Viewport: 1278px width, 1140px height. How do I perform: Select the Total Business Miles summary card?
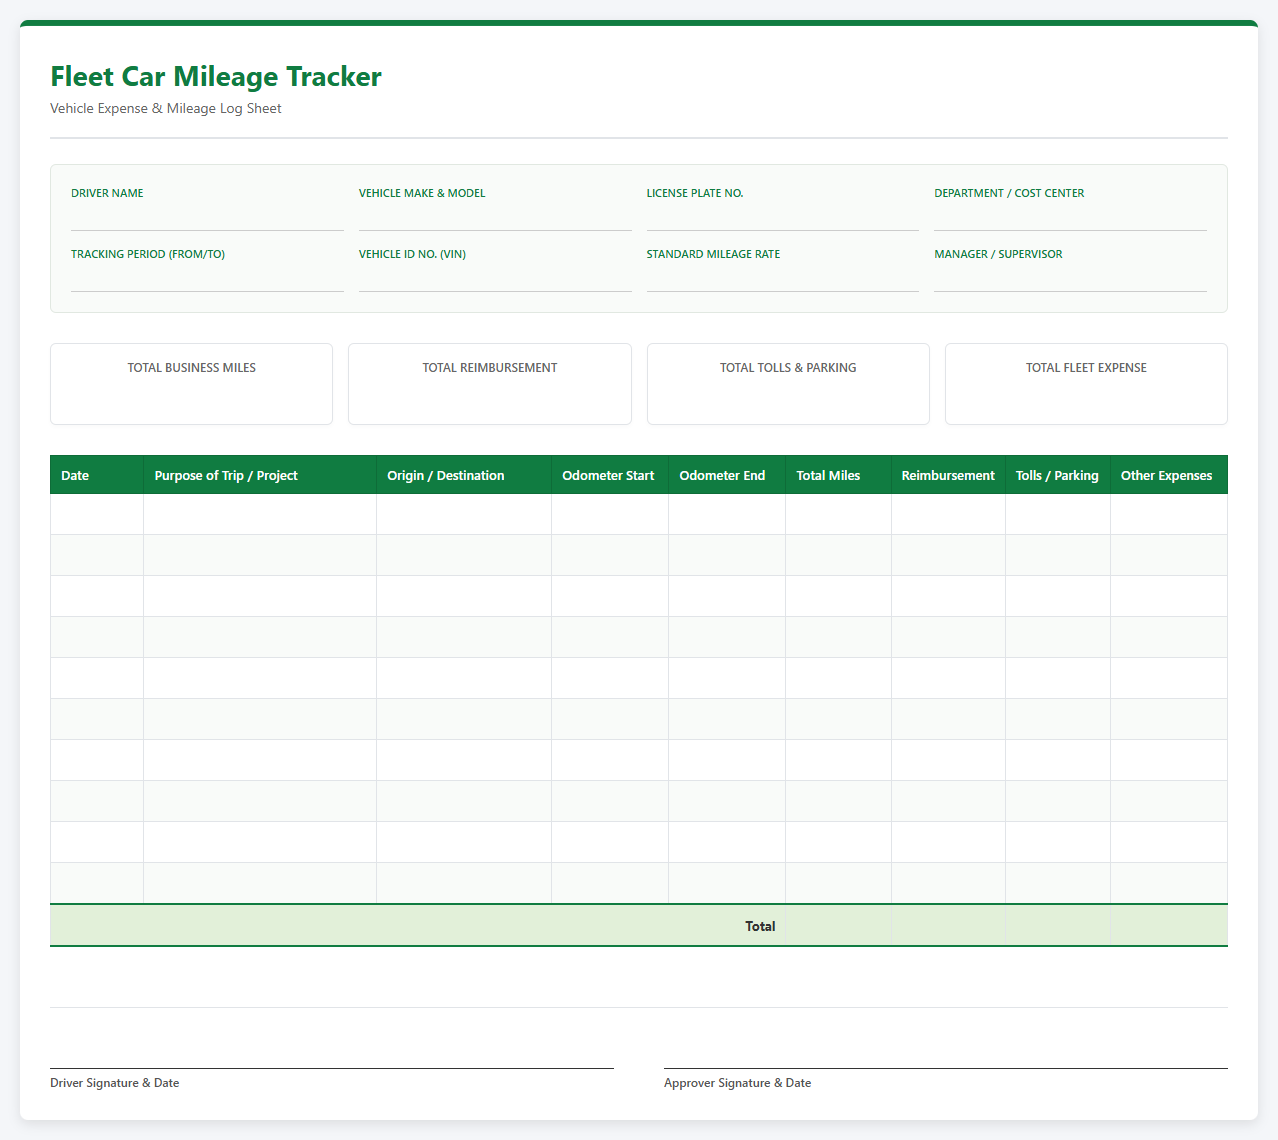click(191, 384)
